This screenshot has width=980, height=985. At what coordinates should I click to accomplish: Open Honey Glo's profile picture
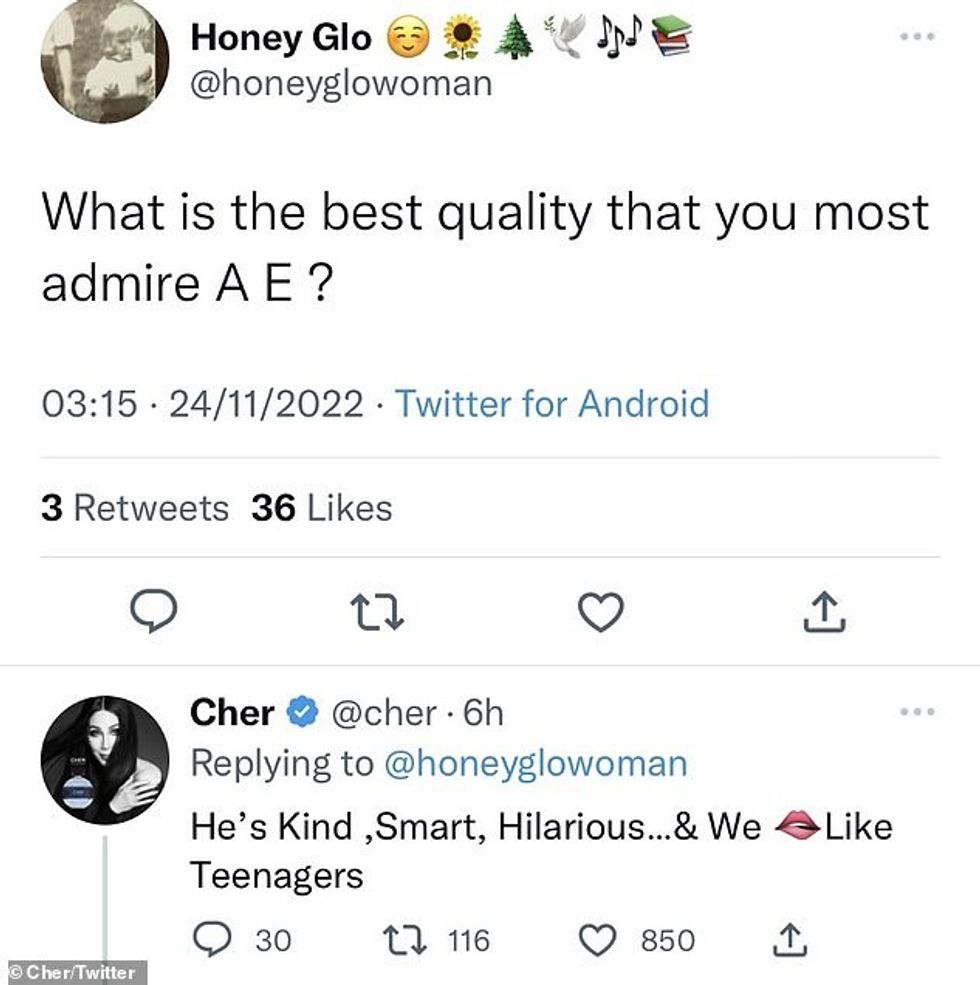pos(105,60)
